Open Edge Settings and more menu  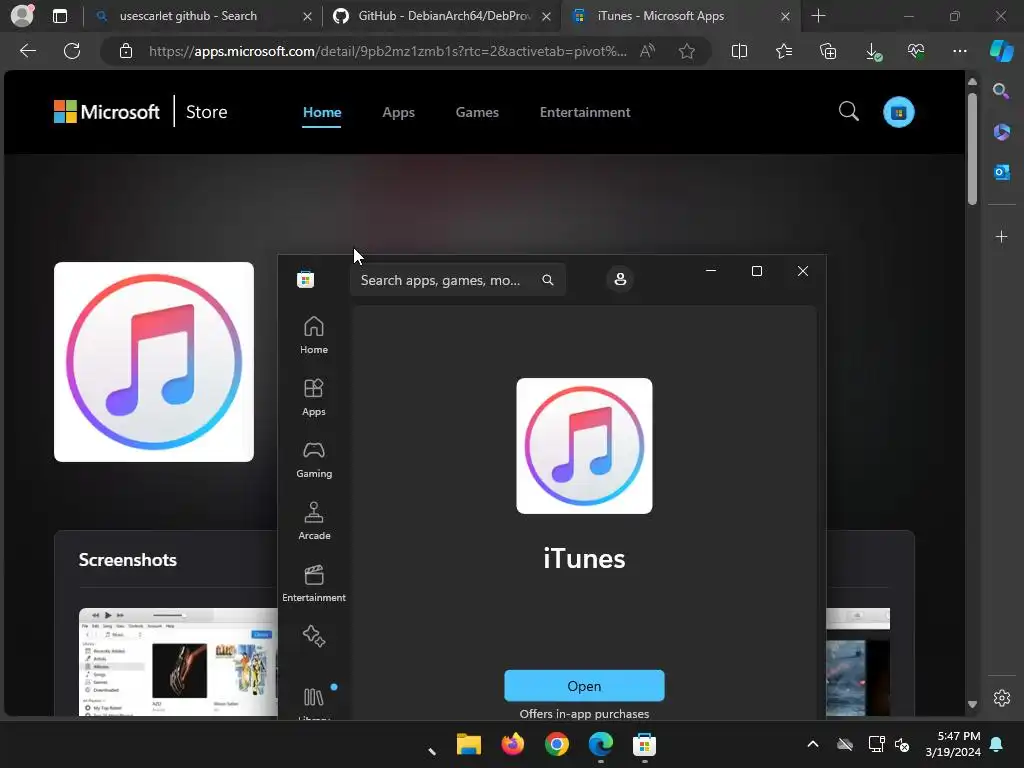(959, 51)
